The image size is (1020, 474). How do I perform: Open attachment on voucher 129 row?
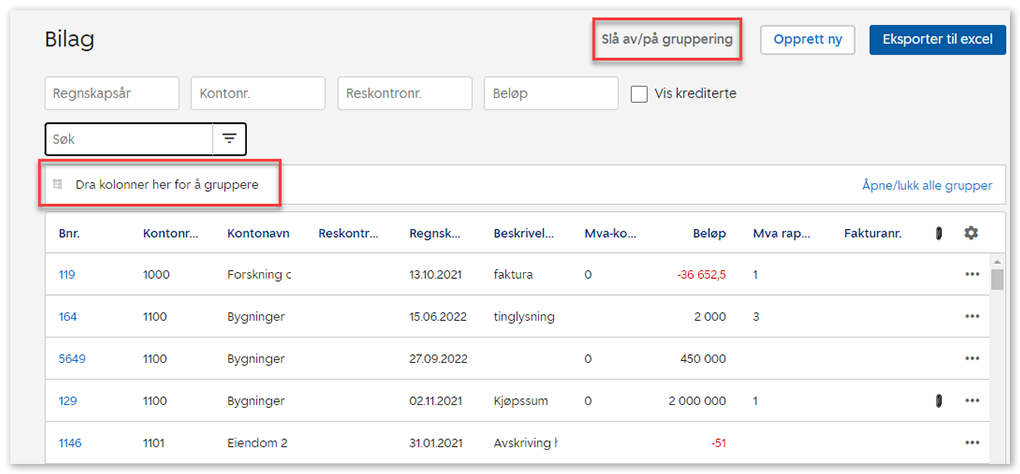(x=938, y=400)
